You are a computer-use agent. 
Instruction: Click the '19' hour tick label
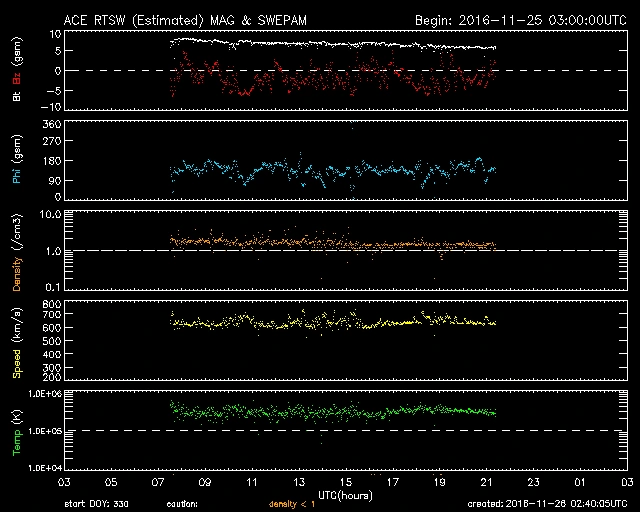[x=440, y=482]
